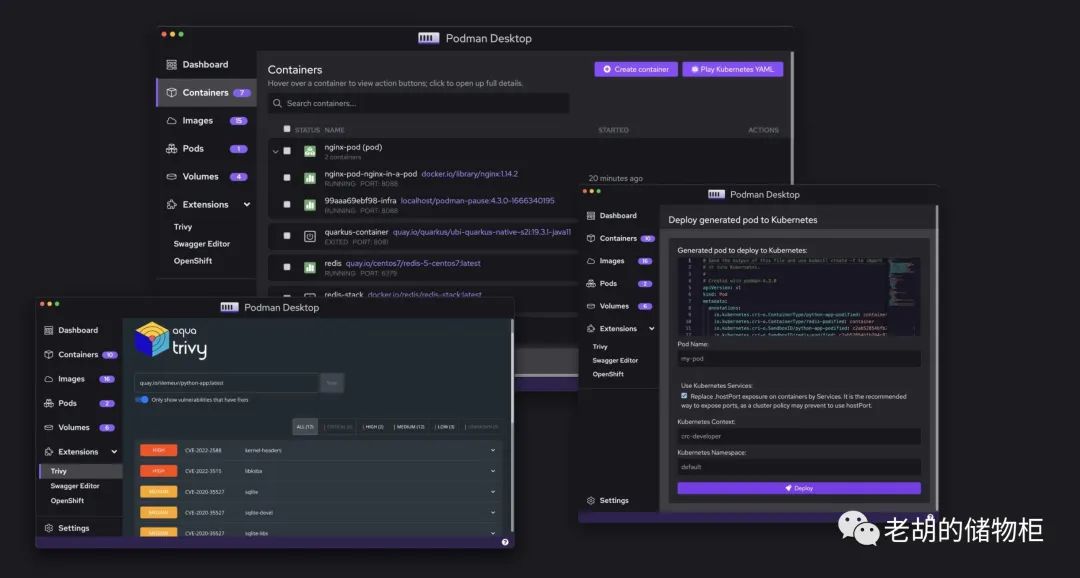Click Podman Desktop logo in Containers window title
1080x578 pixels.
(x=428, y=39)
